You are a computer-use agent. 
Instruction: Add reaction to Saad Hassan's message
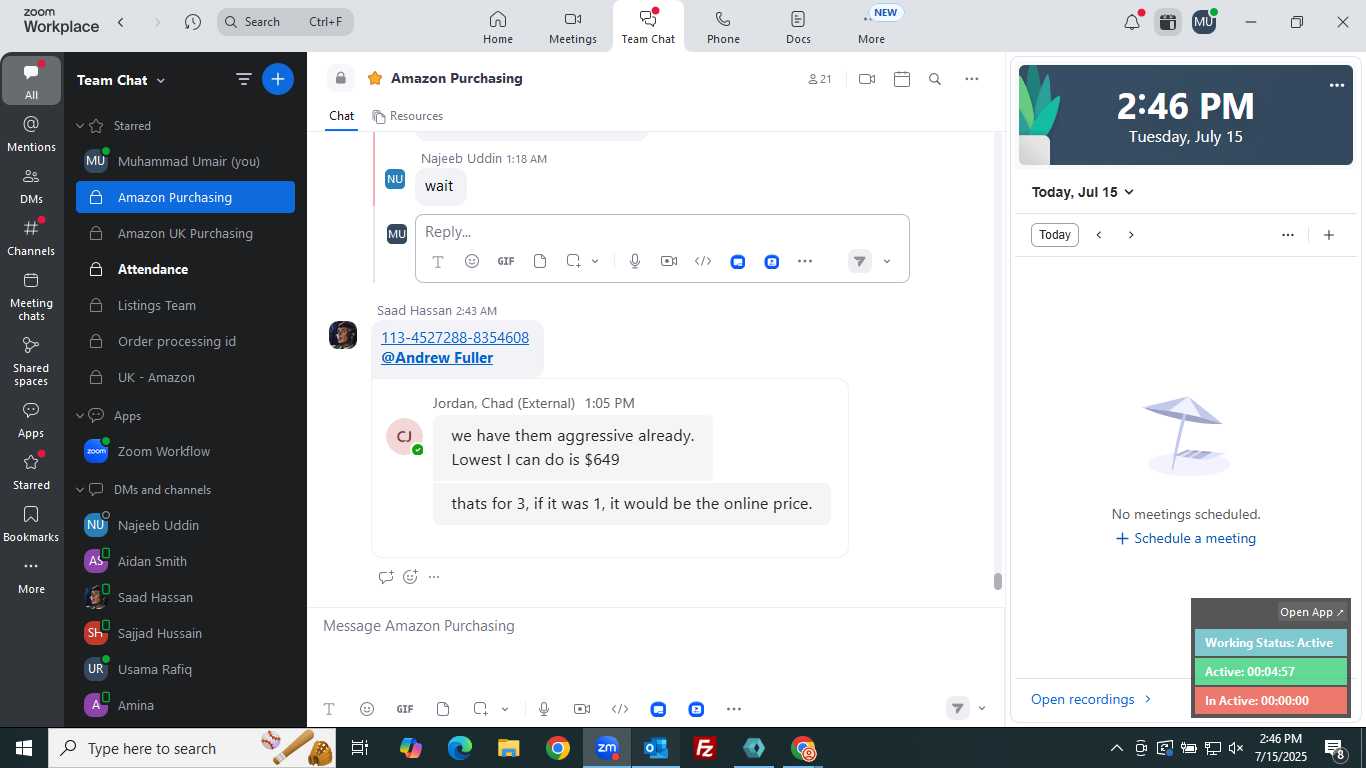pyautogui.click(x=410, y=577)
